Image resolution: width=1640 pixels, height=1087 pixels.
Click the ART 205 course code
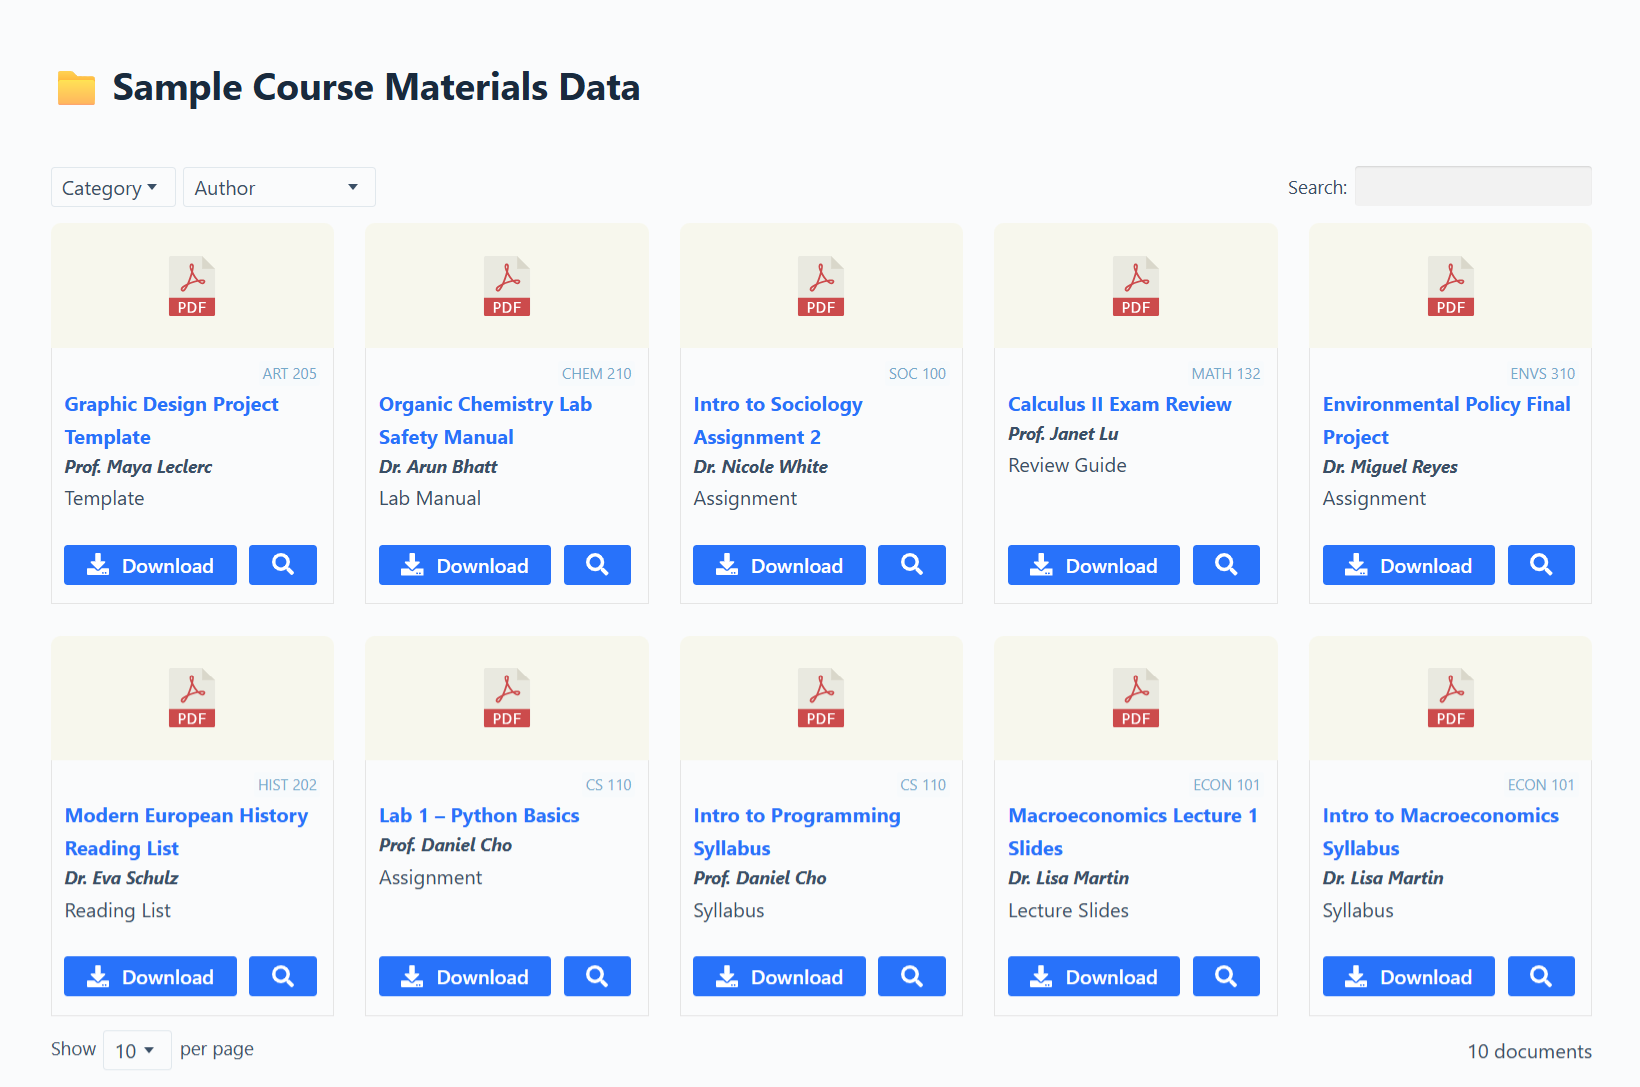point(290,374)
